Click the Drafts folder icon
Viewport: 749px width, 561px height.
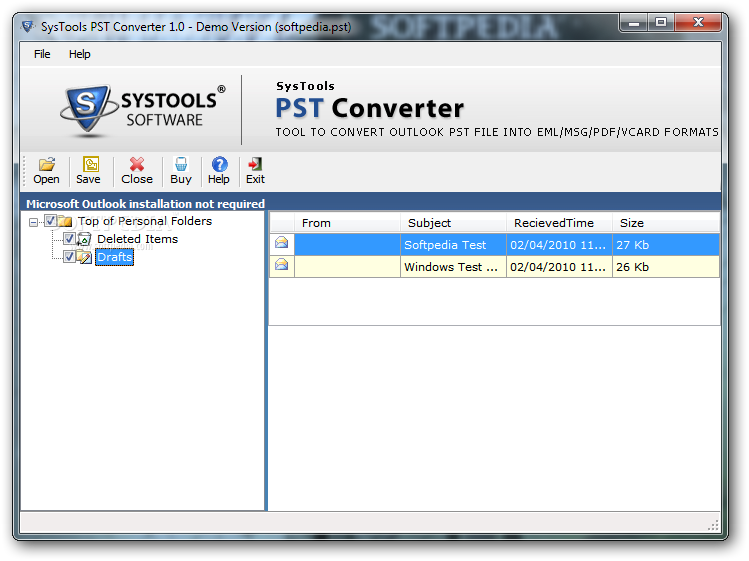[84, 257]
